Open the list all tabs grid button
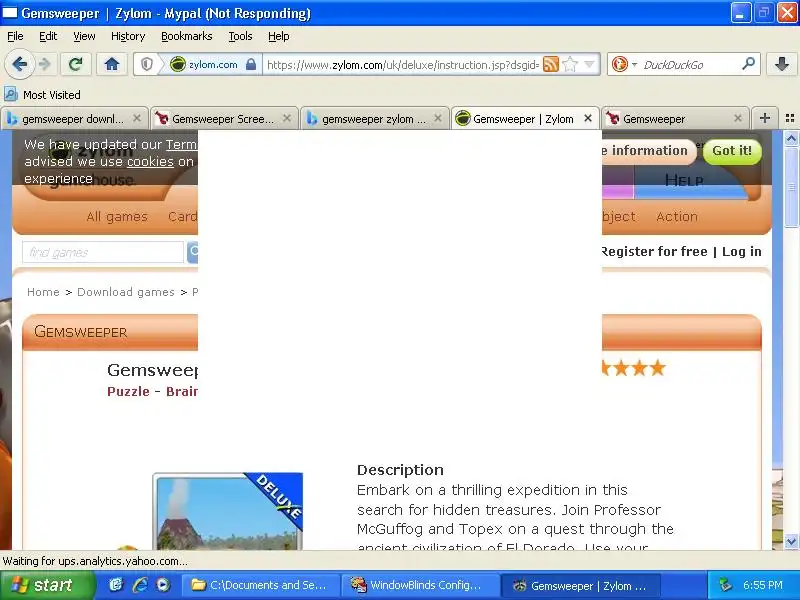Screen dimensions: 800x600 point(790,118)
